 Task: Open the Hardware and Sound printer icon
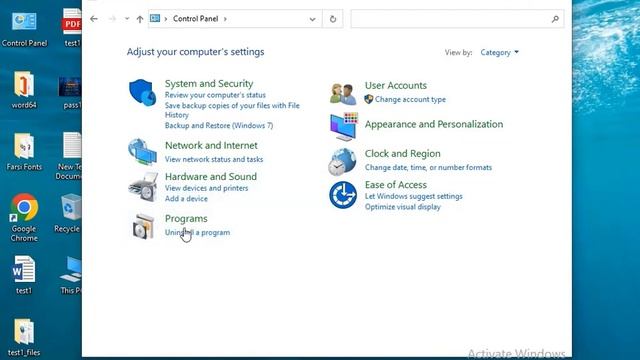(x=143, y=187)
